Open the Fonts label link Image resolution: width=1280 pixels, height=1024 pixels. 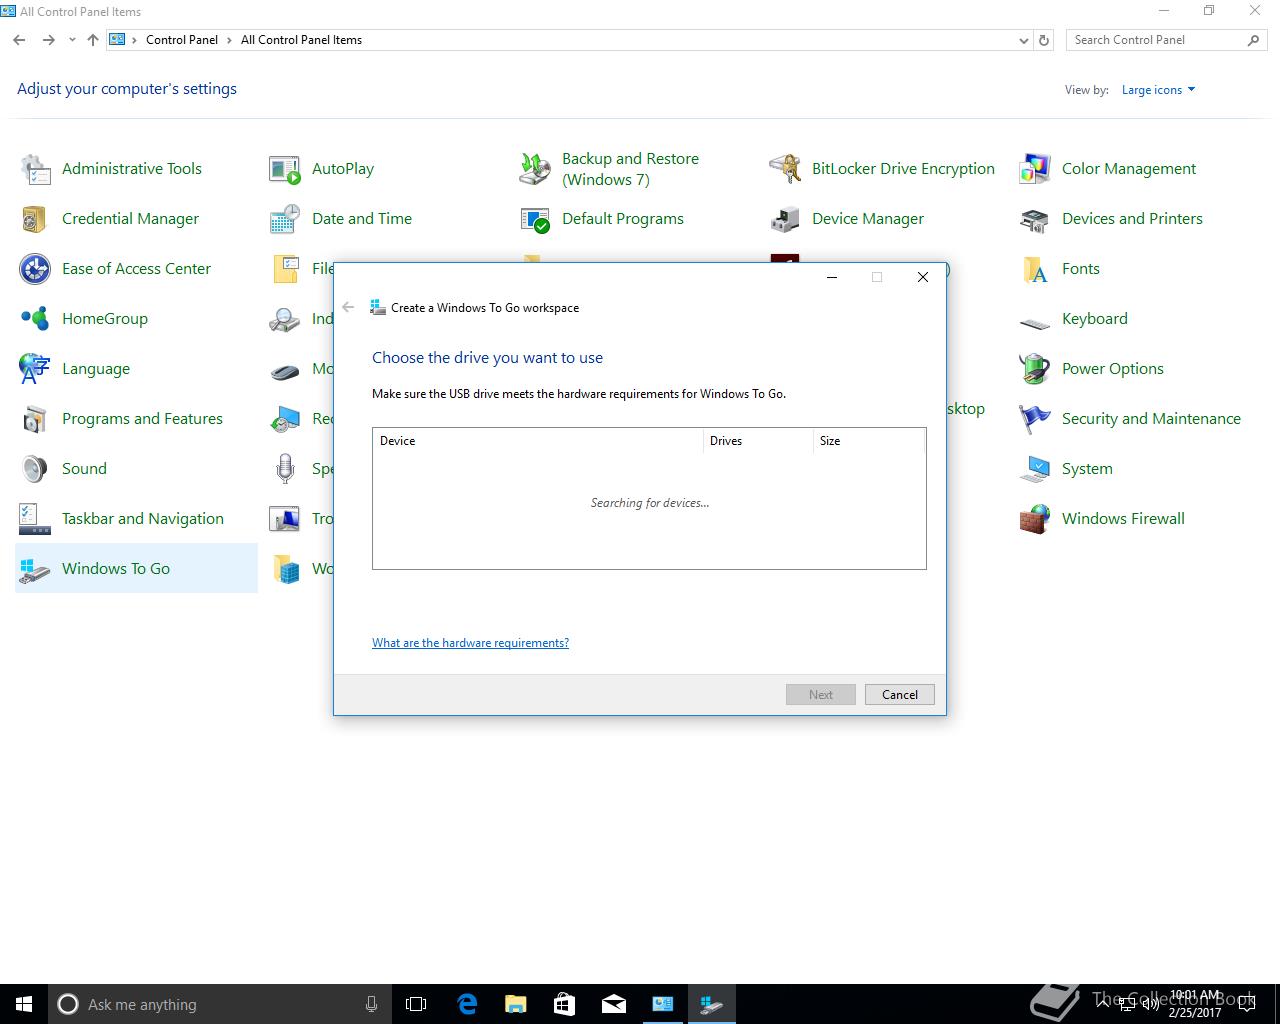pyautogui.click(x=1081, y=269)
